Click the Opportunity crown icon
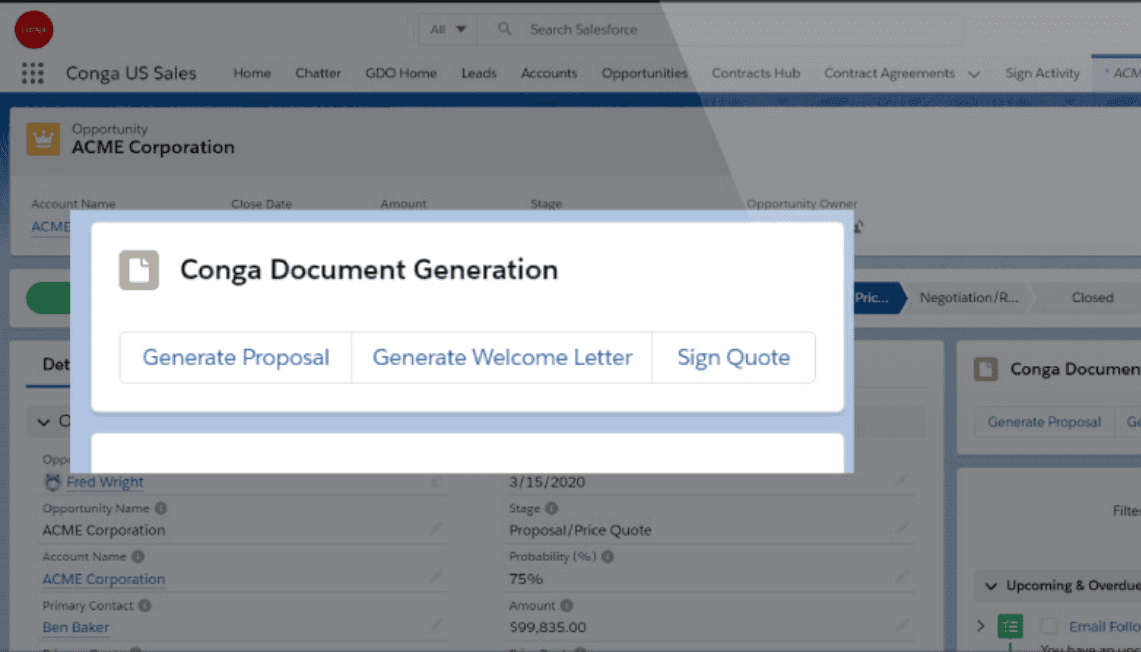The width and height of the screenshot is (1141, 652). [x=43, y=138]
